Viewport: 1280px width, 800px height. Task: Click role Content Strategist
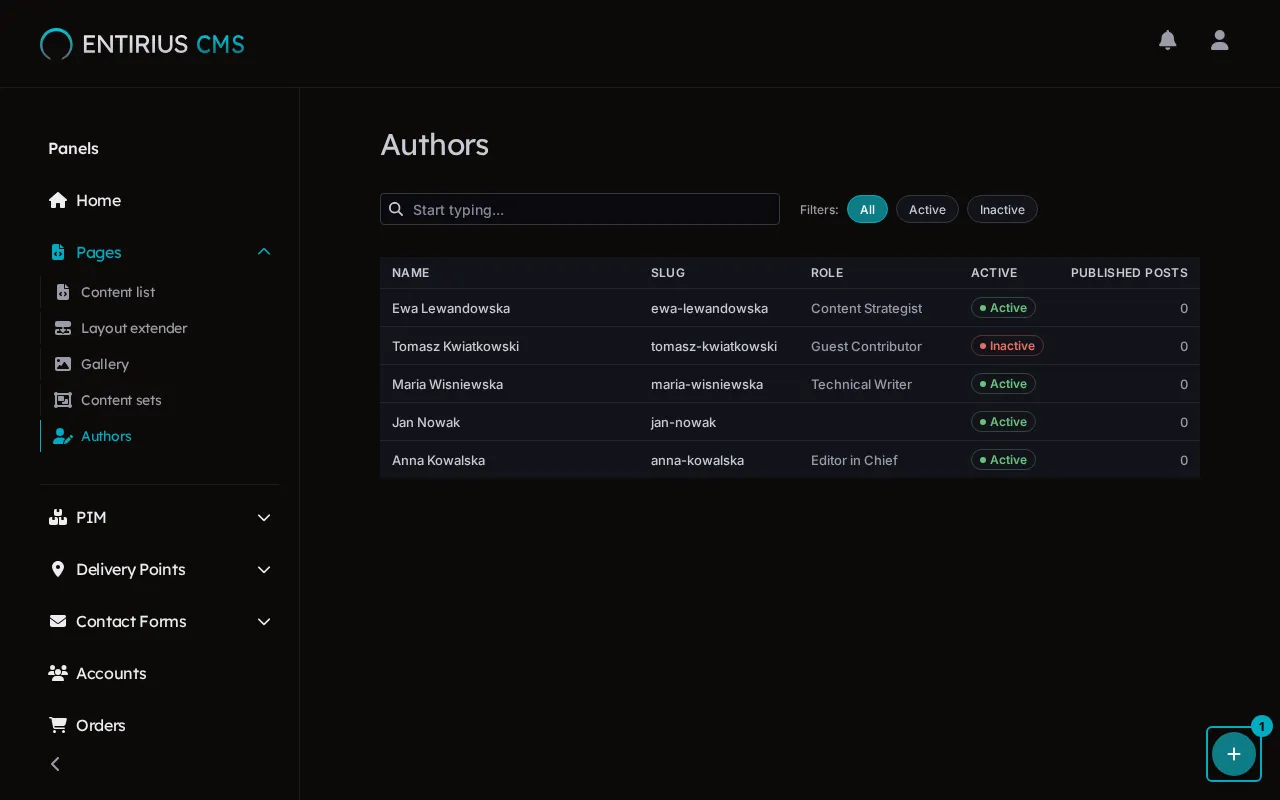point(866,308)
